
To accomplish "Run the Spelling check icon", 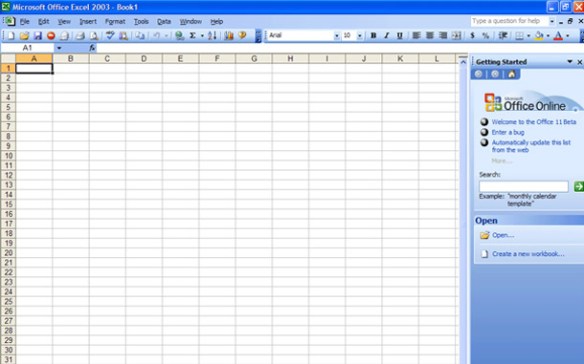I will coord(110,36).
